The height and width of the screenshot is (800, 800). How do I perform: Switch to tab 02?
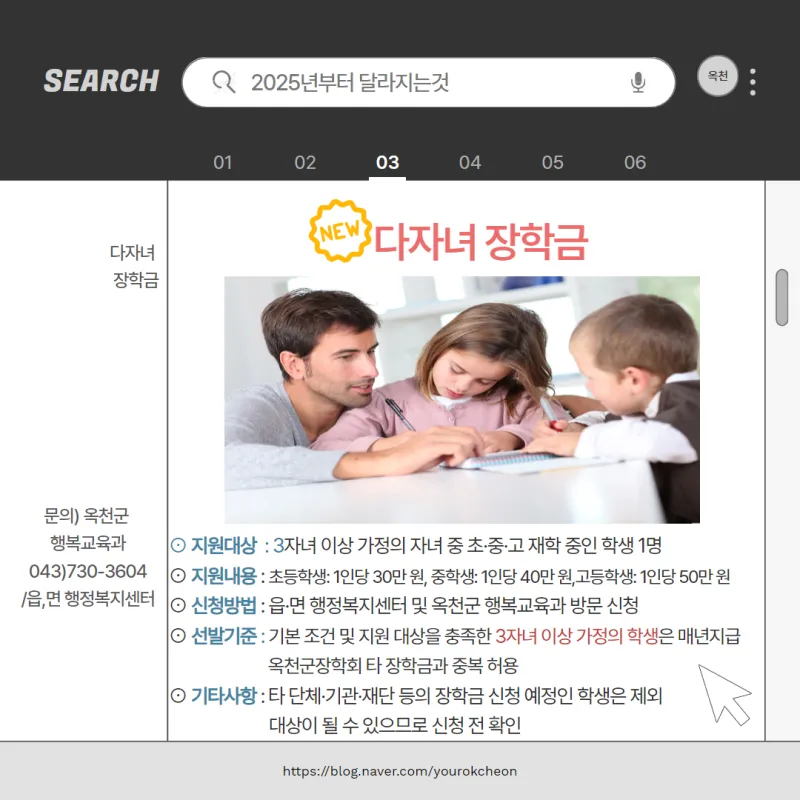(x=305, y=162)
